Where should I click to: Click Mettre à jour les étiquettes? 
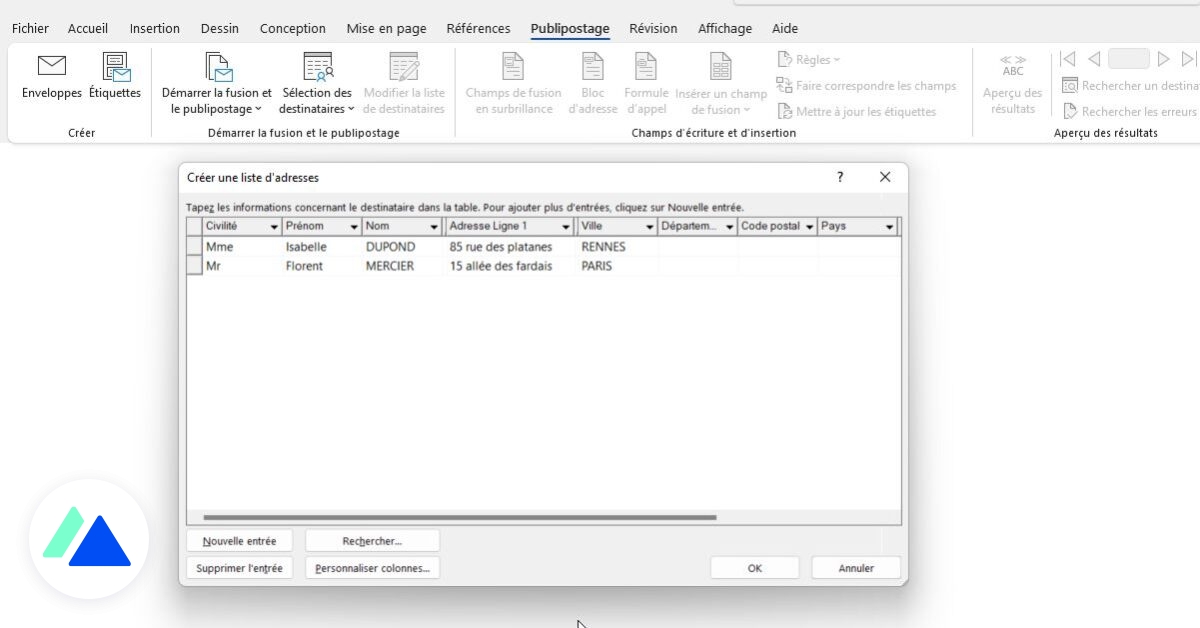click(x=866, y=112)
